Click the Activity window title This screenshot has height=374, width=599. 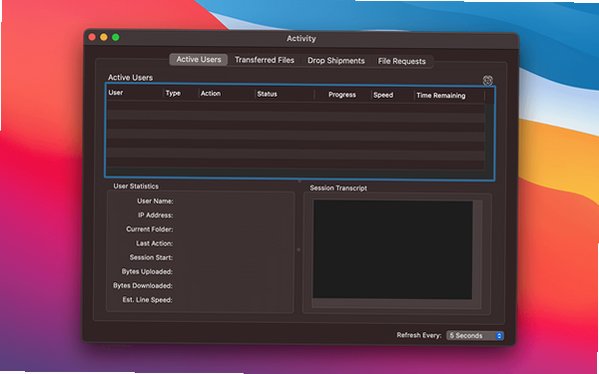coord(301,39)
